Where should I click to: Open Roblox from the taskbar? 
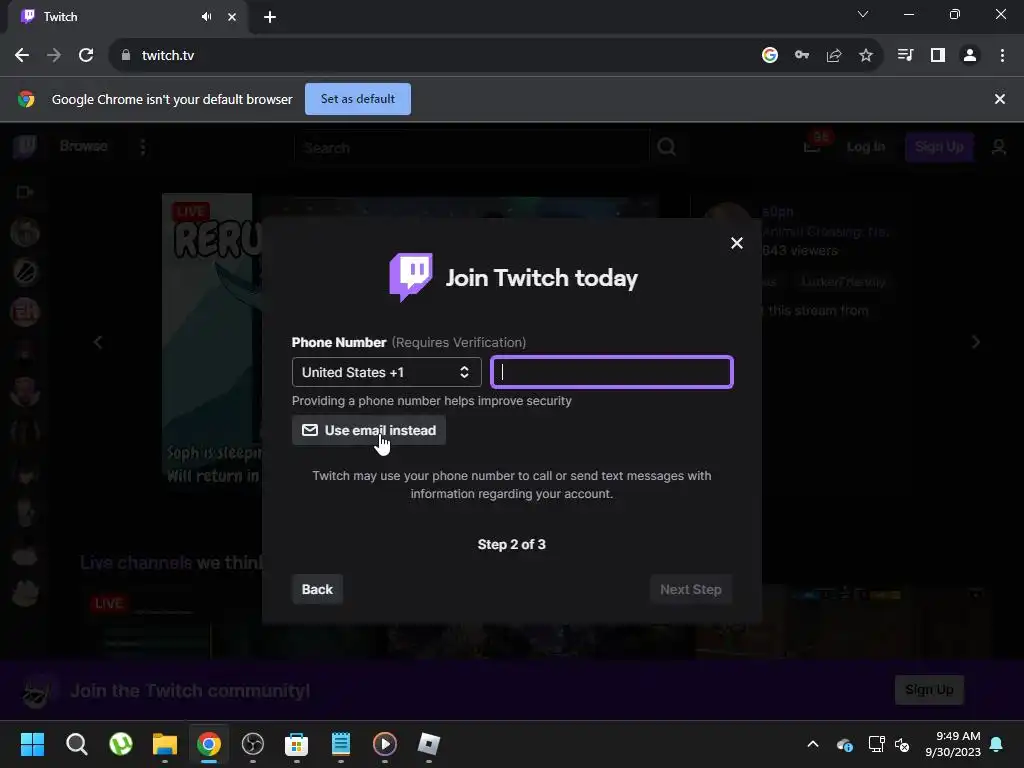(x=428, y=744)
